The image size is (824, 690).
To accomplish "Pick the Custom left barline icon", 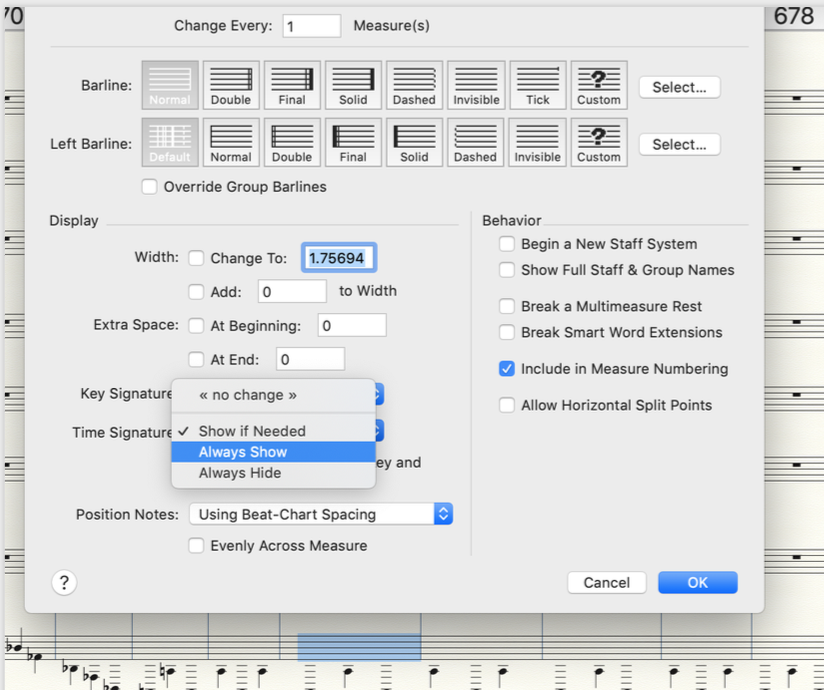I will coord(598,143).
